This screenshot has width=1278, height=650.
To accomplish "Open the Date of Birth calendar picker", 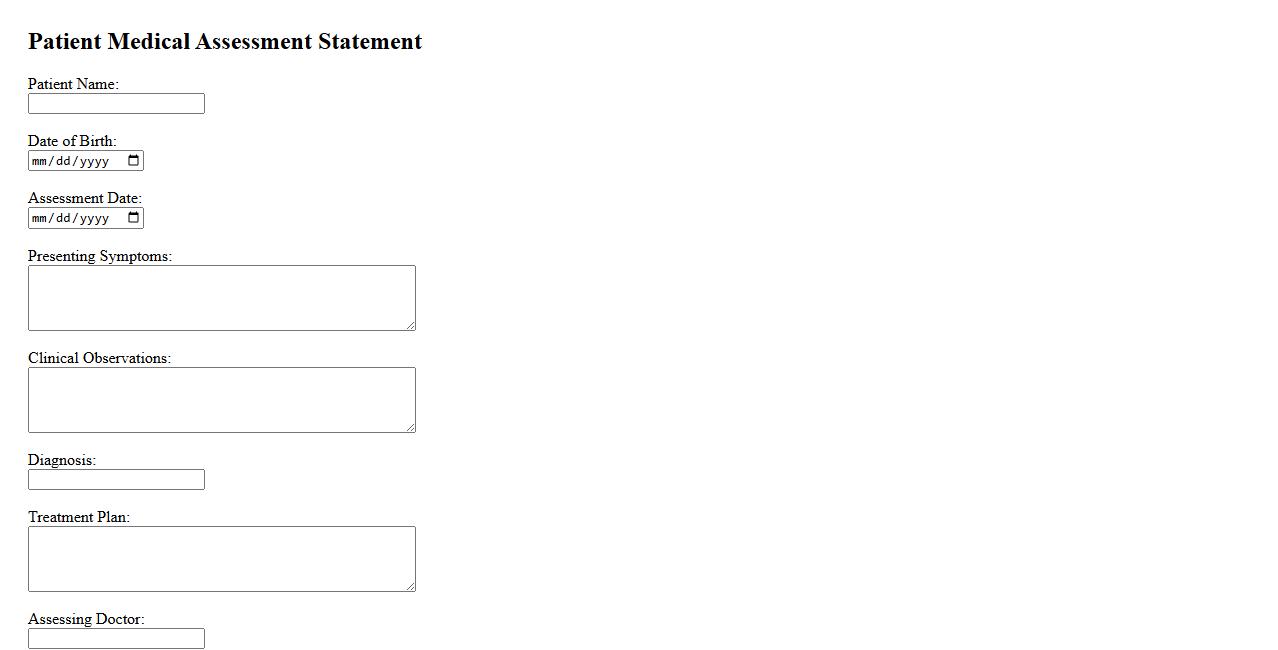I will 133,161.
